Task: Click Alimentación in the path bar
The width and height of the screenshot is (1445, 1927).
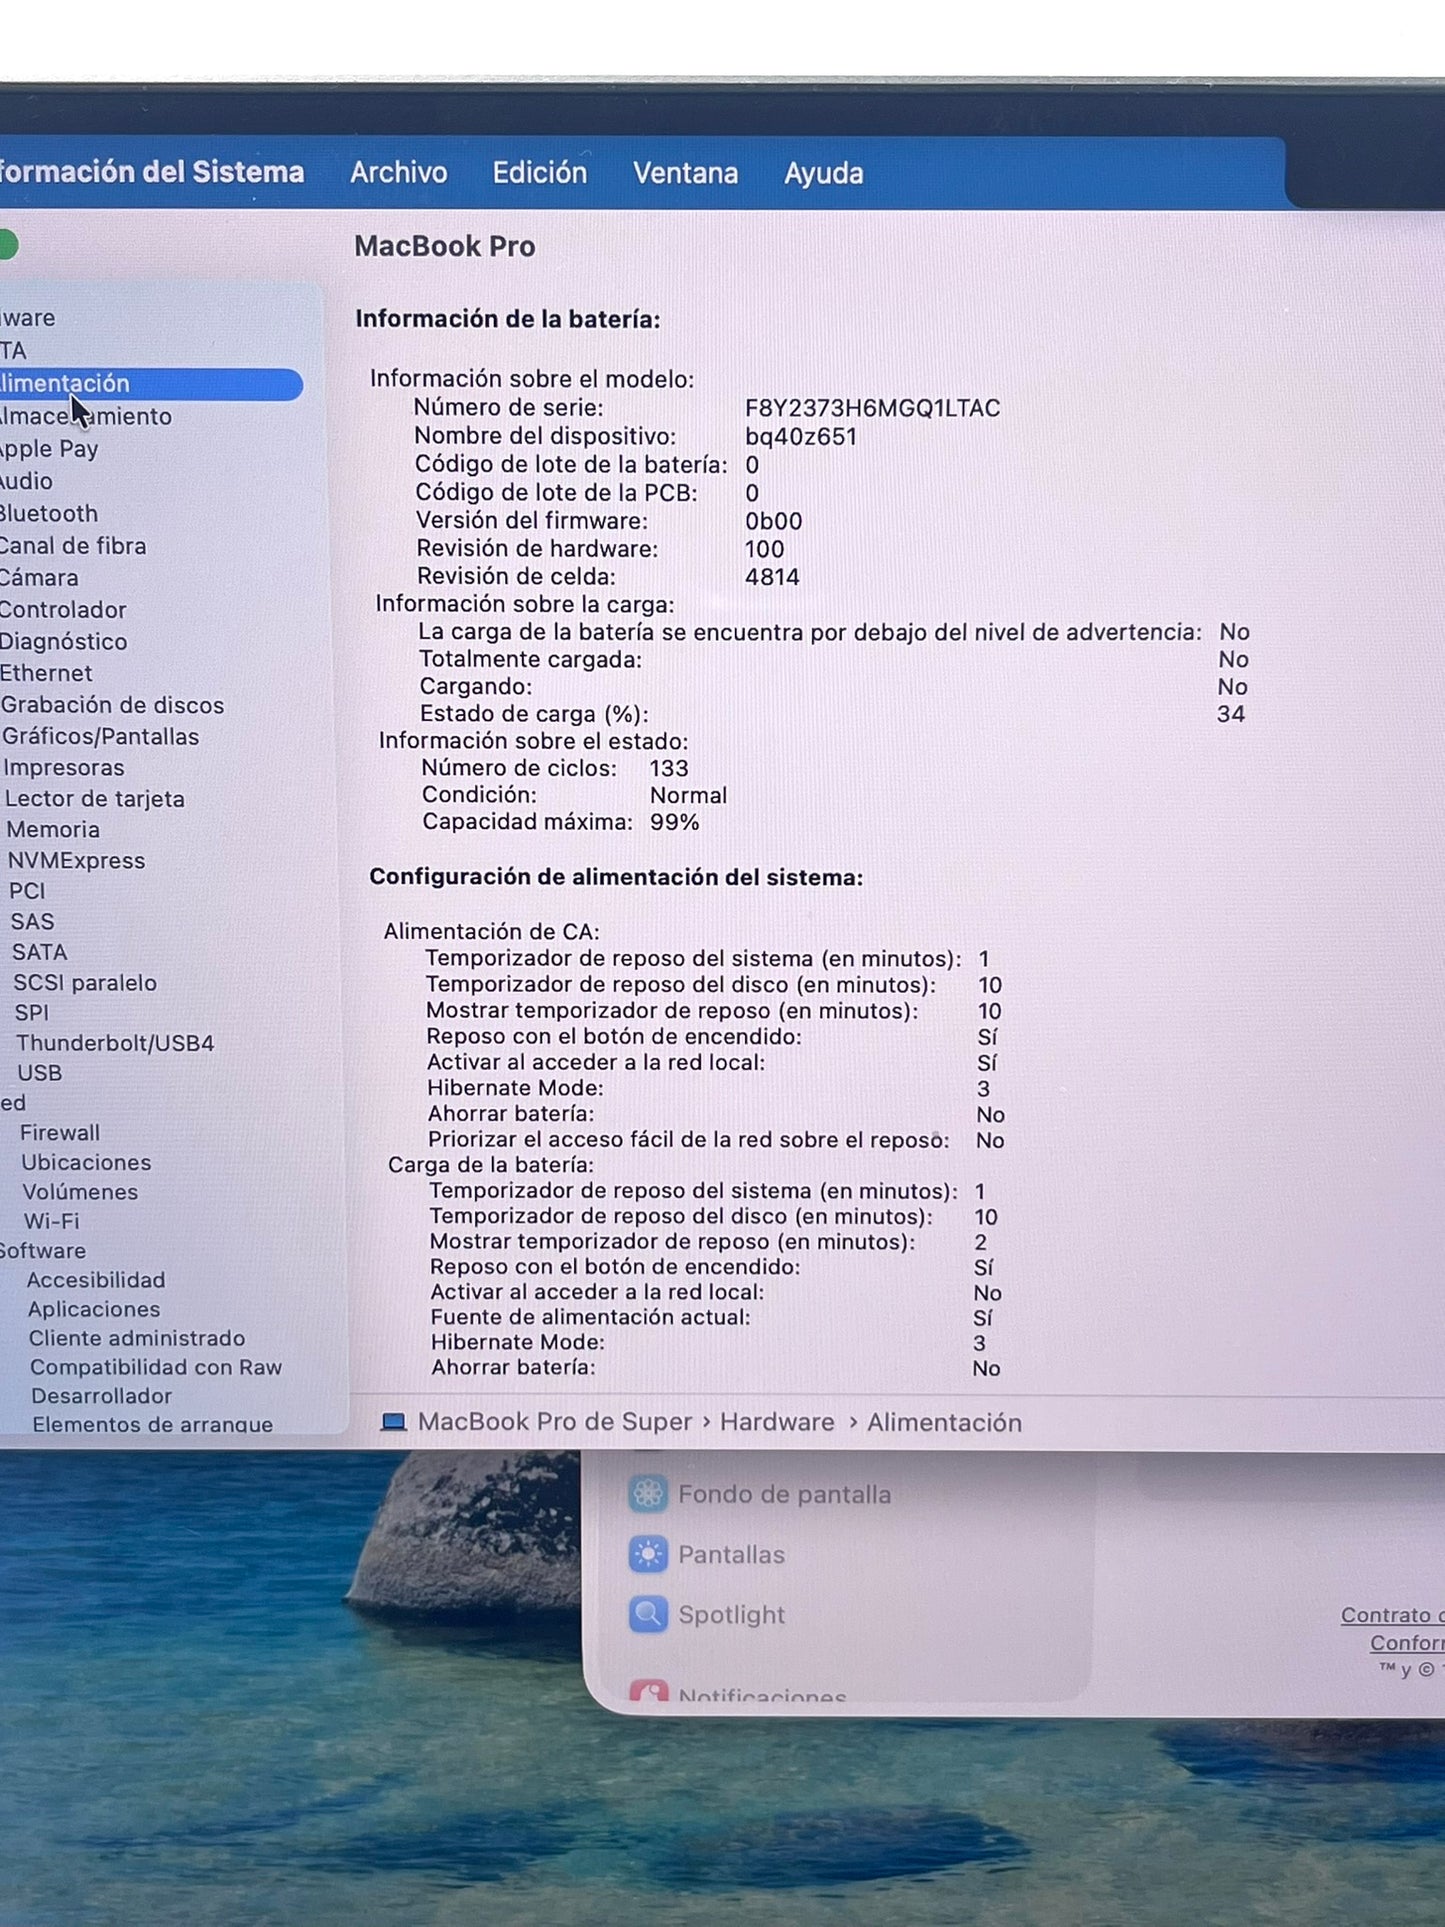Action: click(944, 1422)
